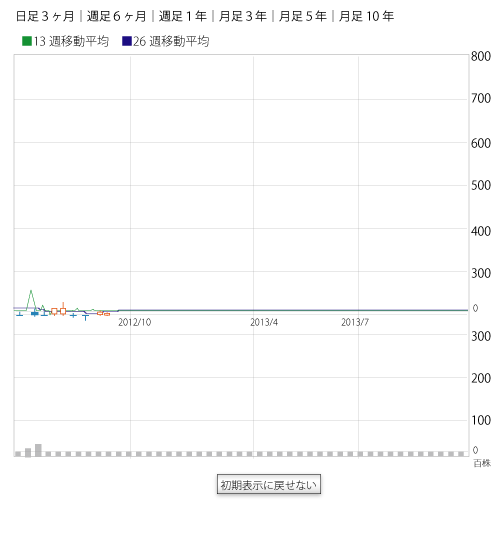The image size is (500, 550).
Task: Click the green 13週移動平均 legend swatch
Action: (x=27, y=41)
